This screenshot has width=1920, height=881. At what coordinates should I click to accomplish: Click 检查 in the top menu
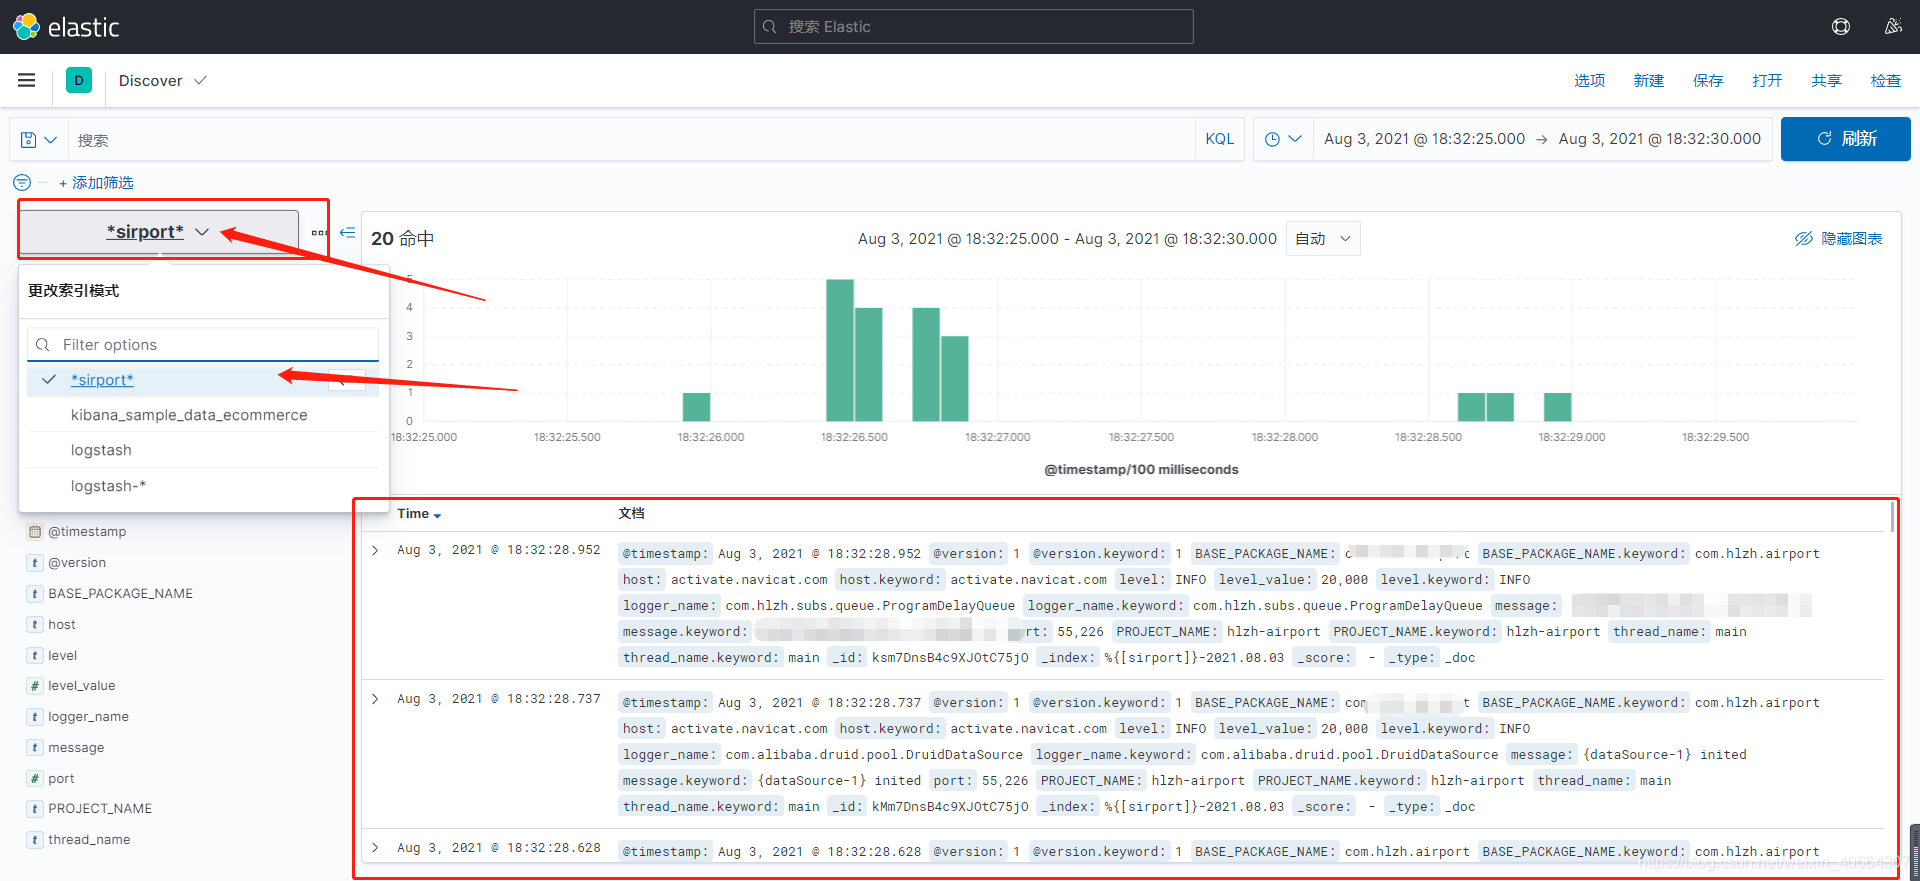click(1886, 81)
